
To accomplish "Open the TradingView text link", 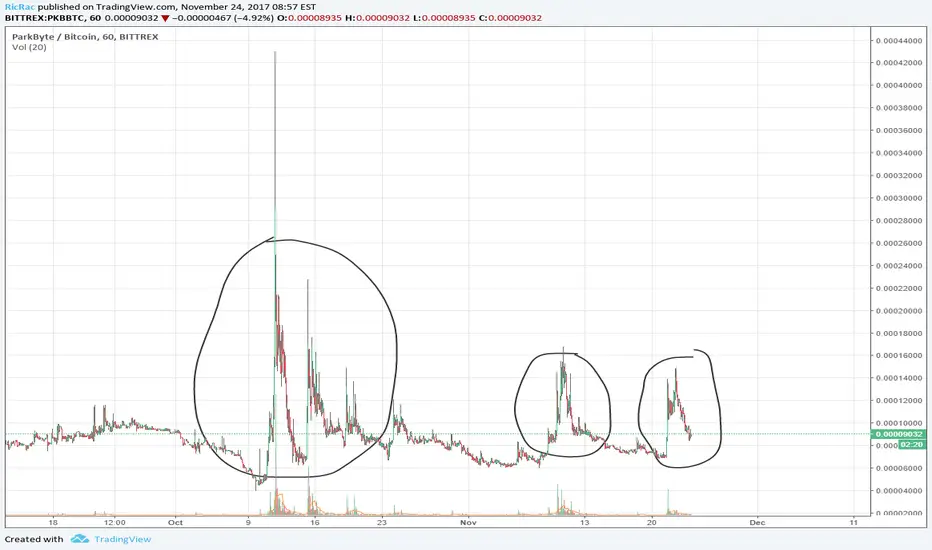I will point(122,539).
